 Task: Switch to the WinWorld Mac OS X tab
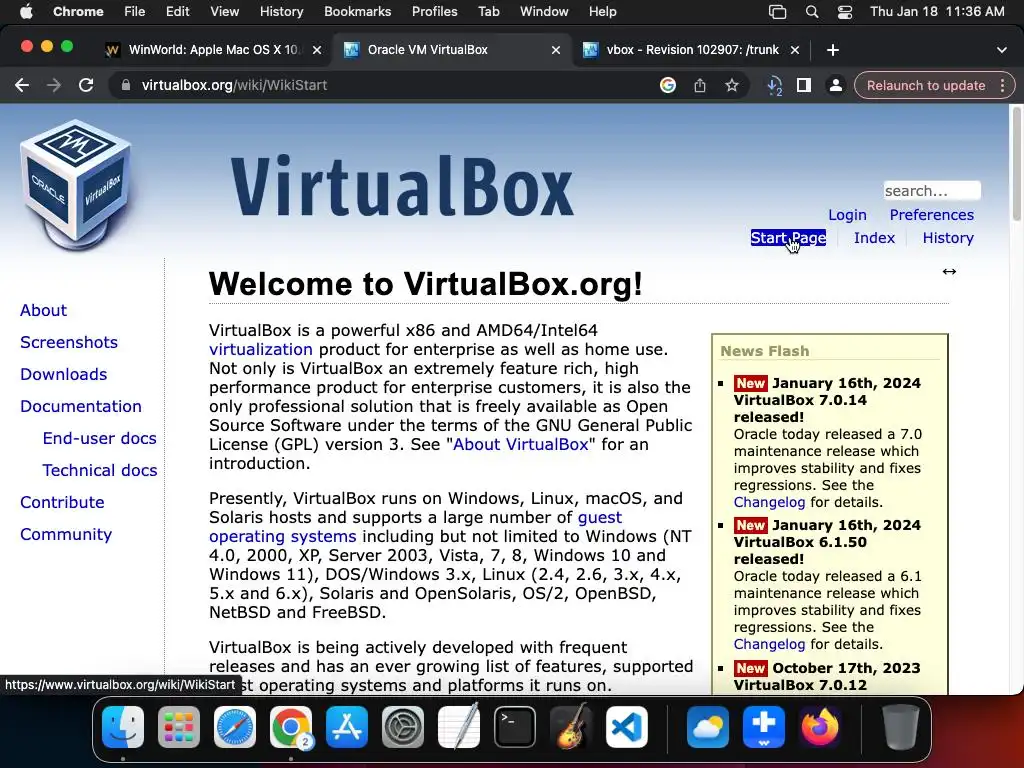212,50
